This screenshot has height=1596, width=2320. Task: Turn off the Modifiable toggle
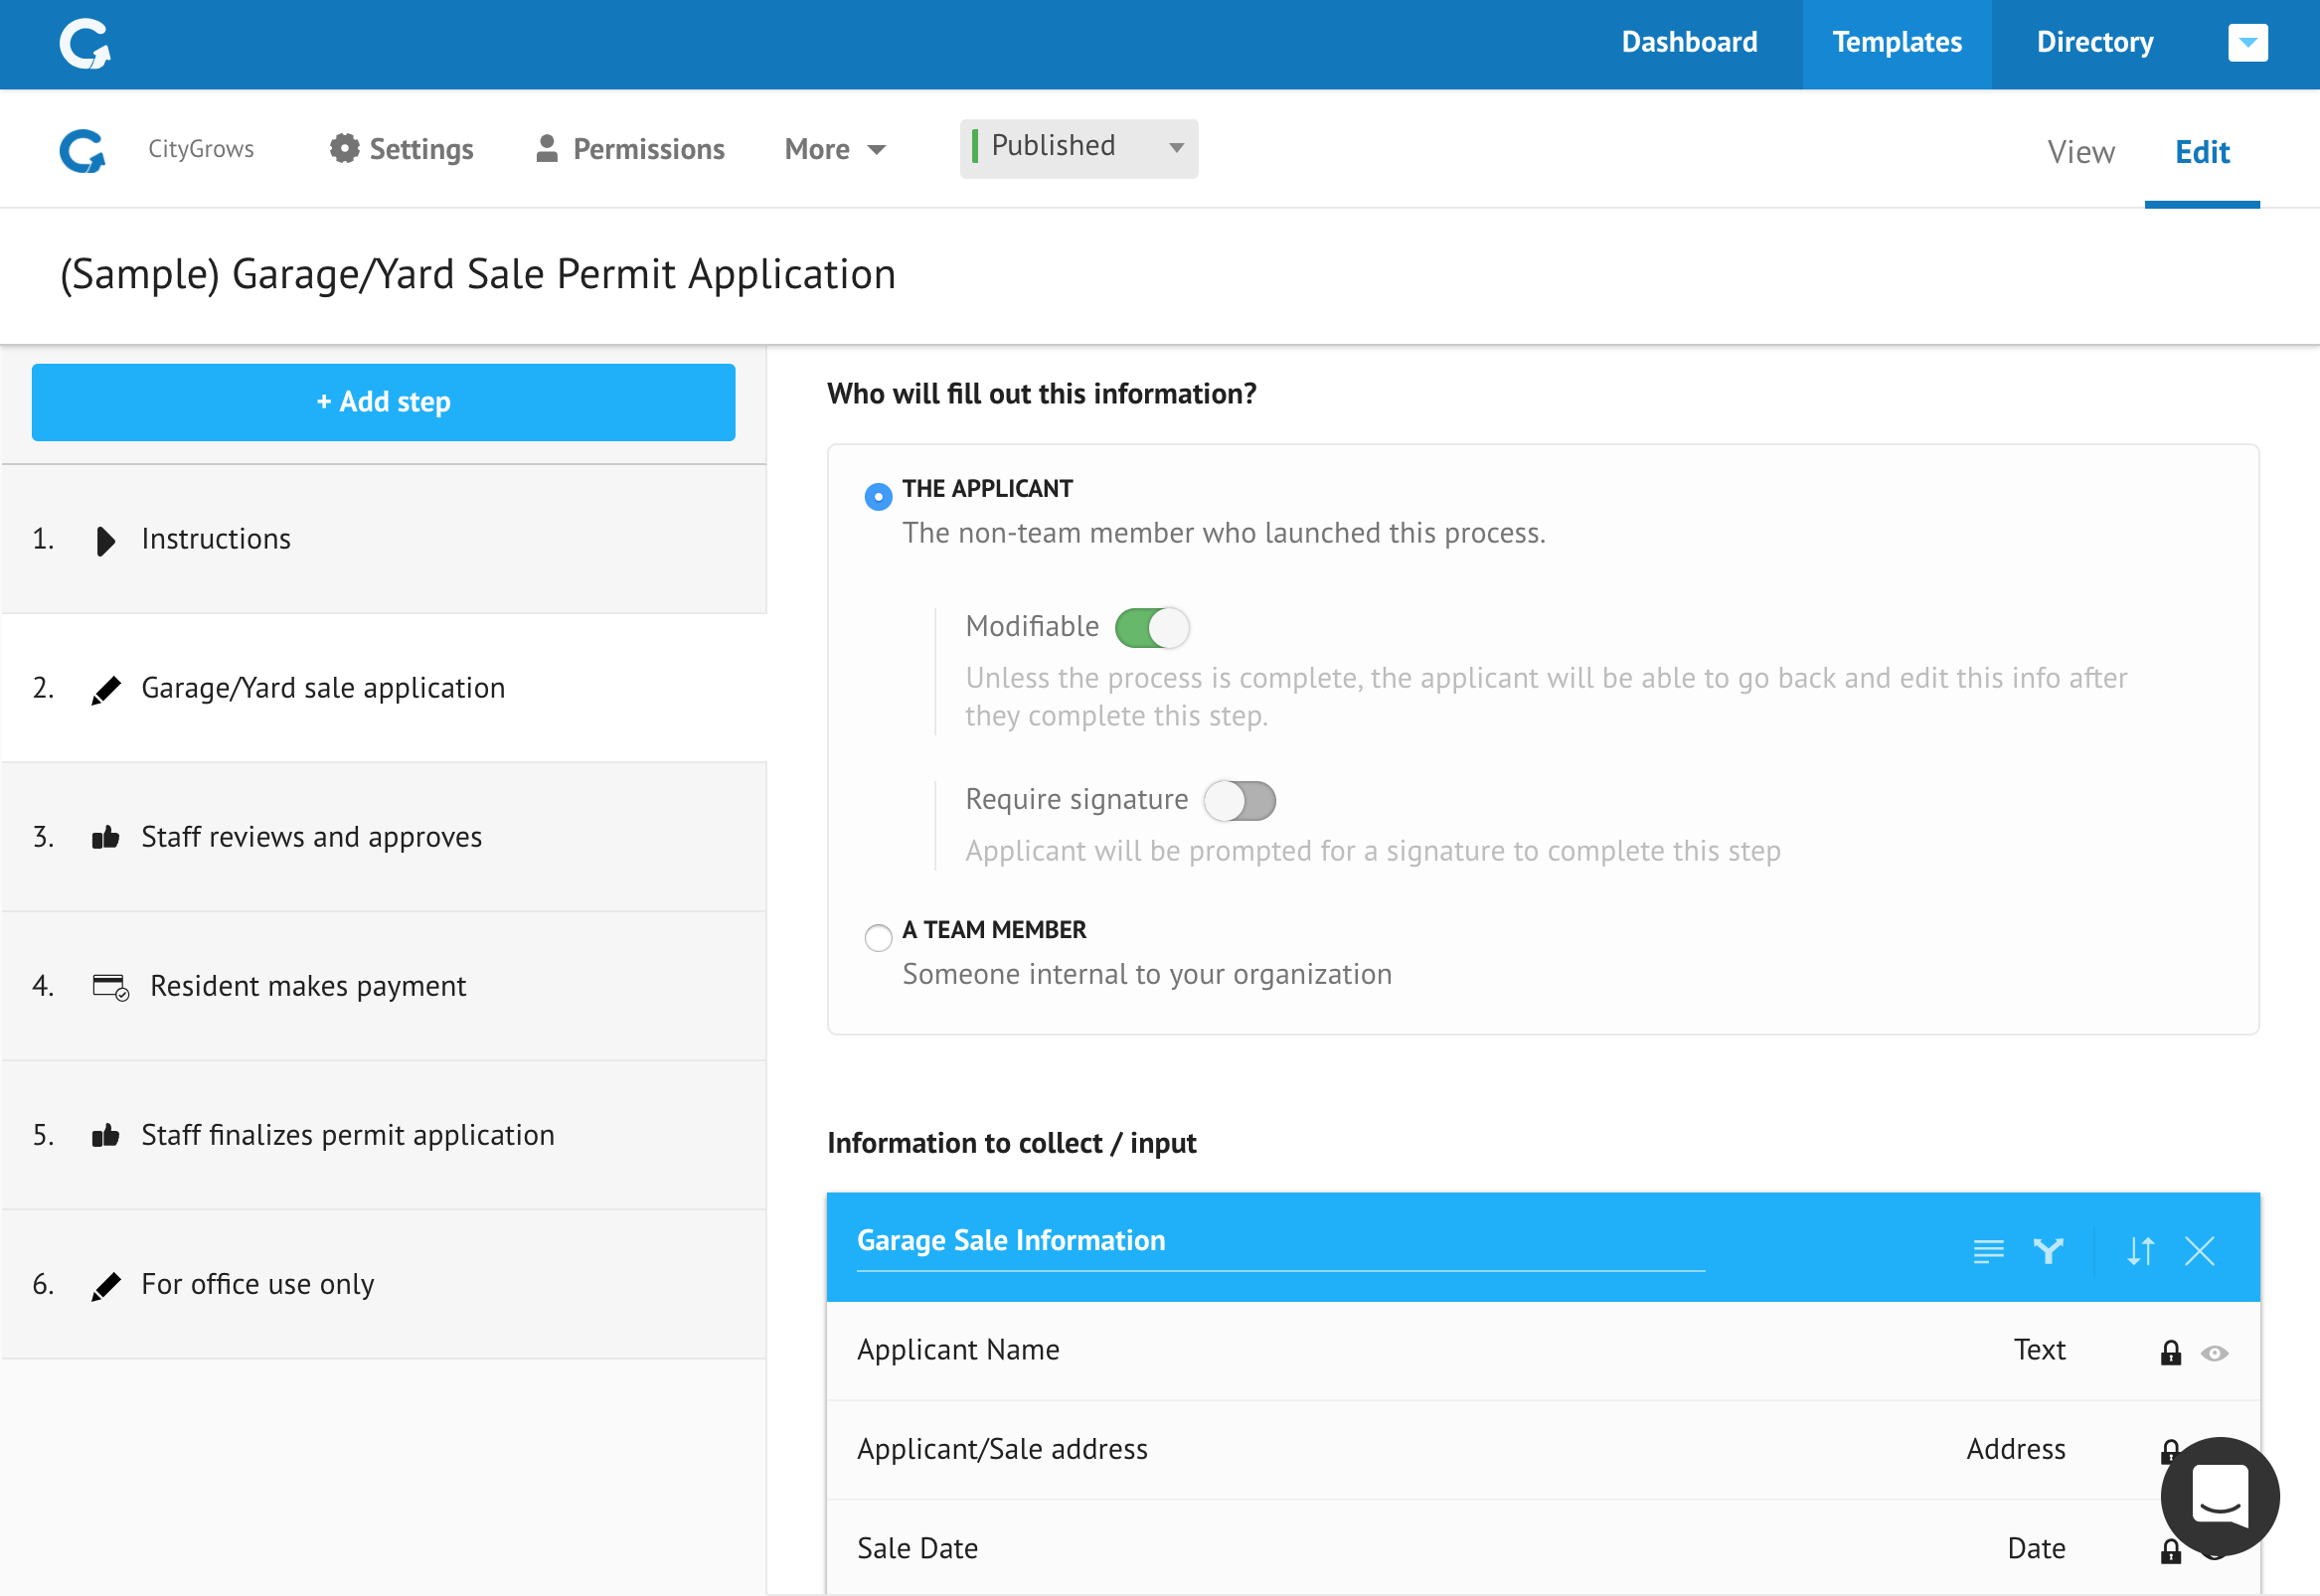(1152, 628)
